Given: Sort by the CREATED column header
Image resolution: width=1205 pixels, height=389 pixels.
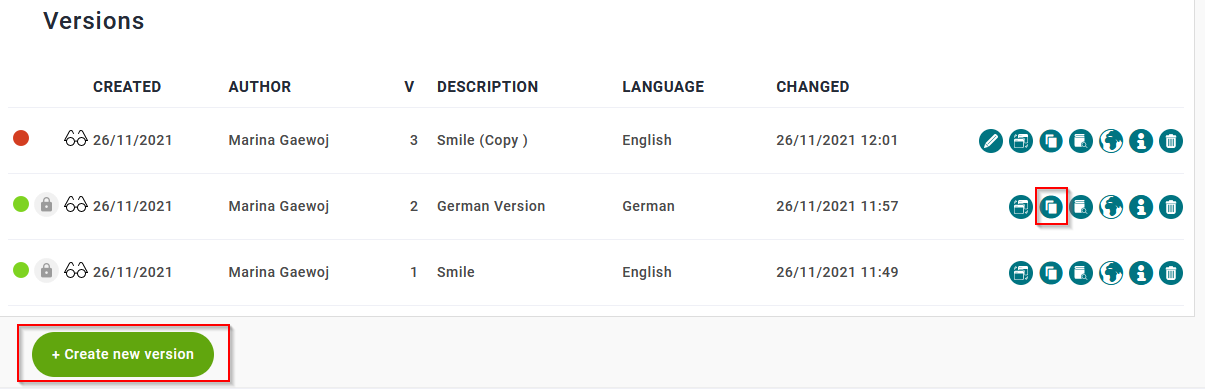Looking at the screenshot, I should click(127, 87).
